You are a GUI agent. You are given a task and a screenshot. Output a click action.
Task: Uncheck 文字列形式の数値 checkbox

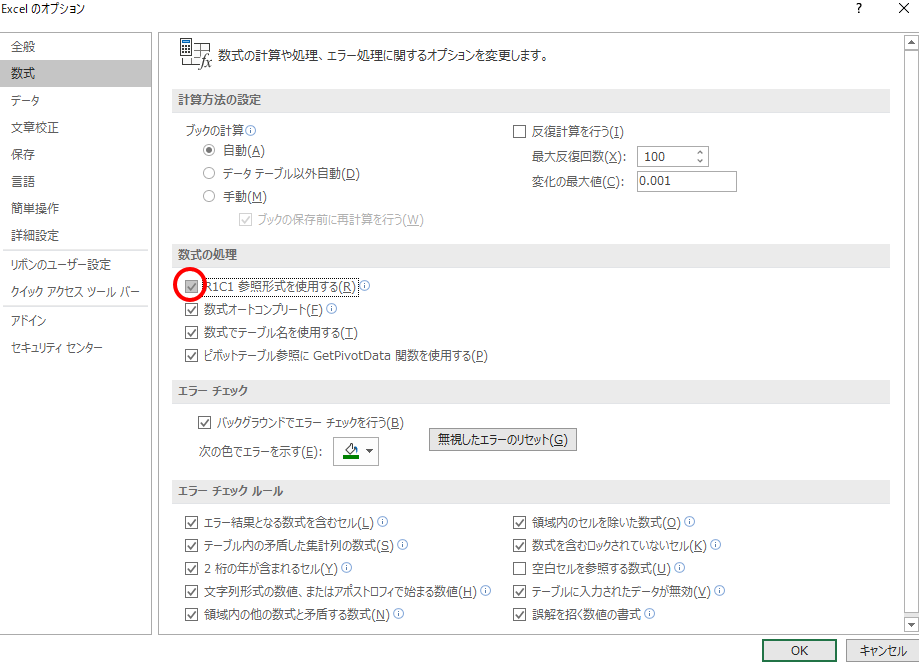coord(191,591)
